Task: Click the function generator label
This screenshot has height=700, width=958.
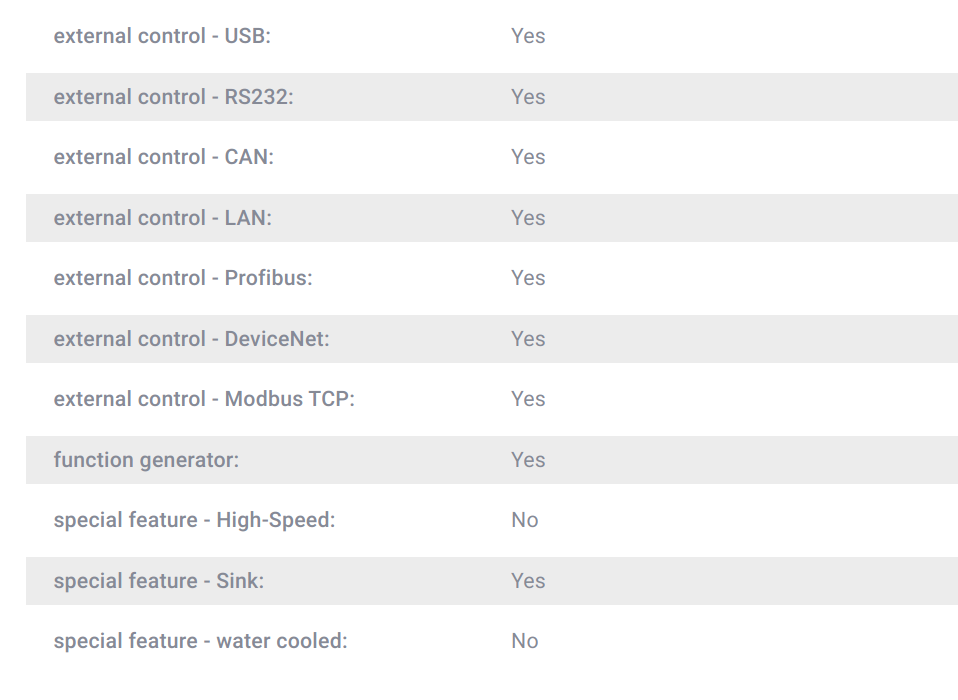Action: coord(146,460)
